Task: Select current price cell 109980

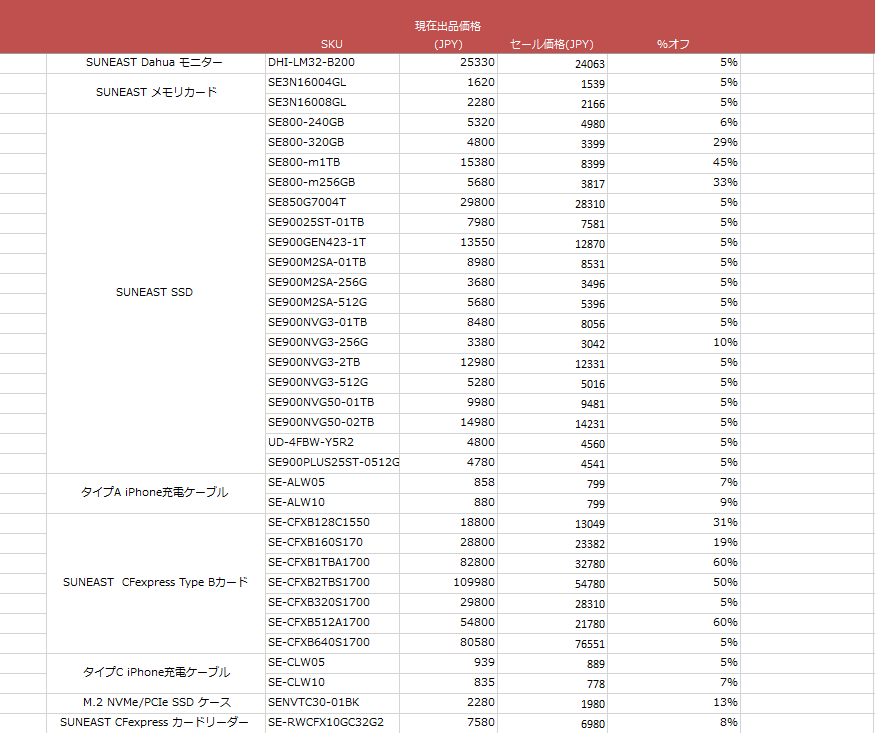Action: pyautogui.click(x=449, y=583)
